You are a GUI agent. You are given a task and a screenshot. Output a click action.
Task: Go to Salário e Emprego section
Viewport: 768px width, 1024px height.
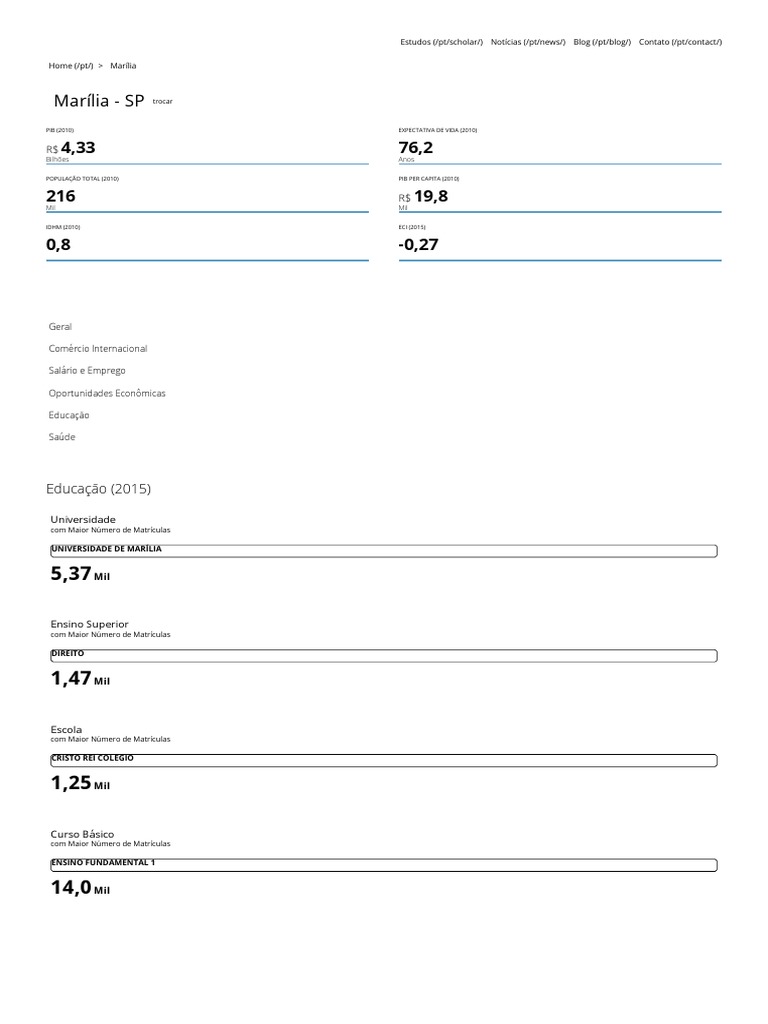87,371
